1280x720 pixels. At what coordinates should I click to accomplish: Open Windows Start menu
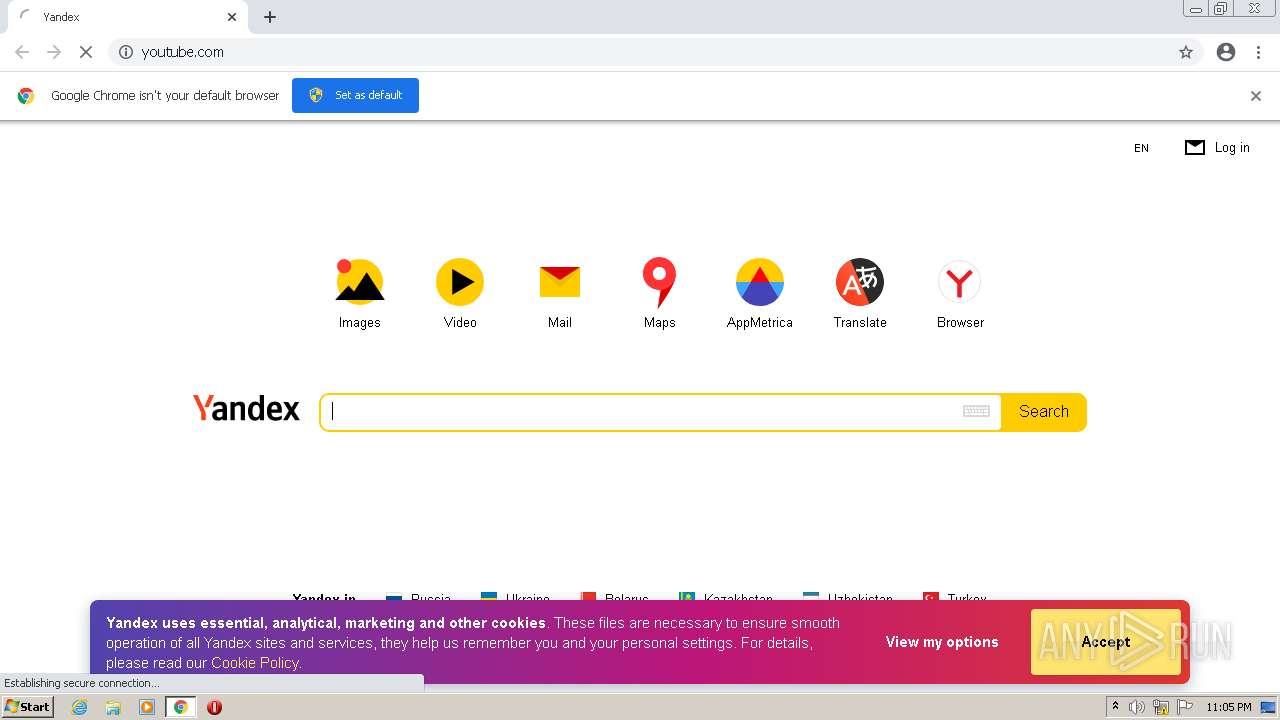point(27,707)
